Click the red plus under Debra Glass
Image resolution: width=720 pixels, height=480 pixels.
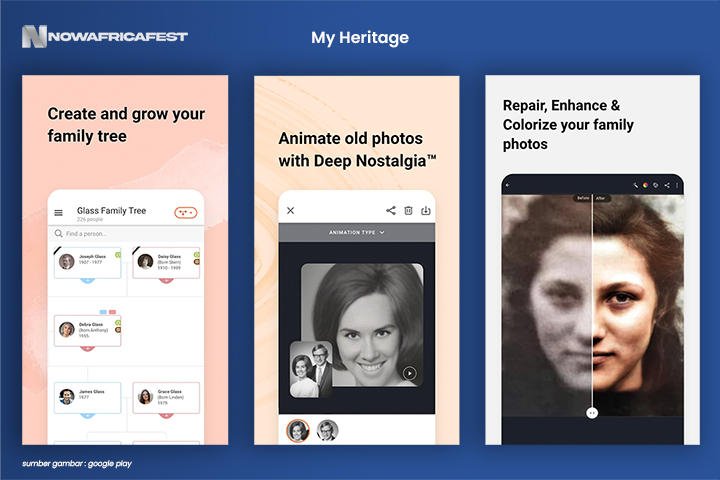[88, 348]
